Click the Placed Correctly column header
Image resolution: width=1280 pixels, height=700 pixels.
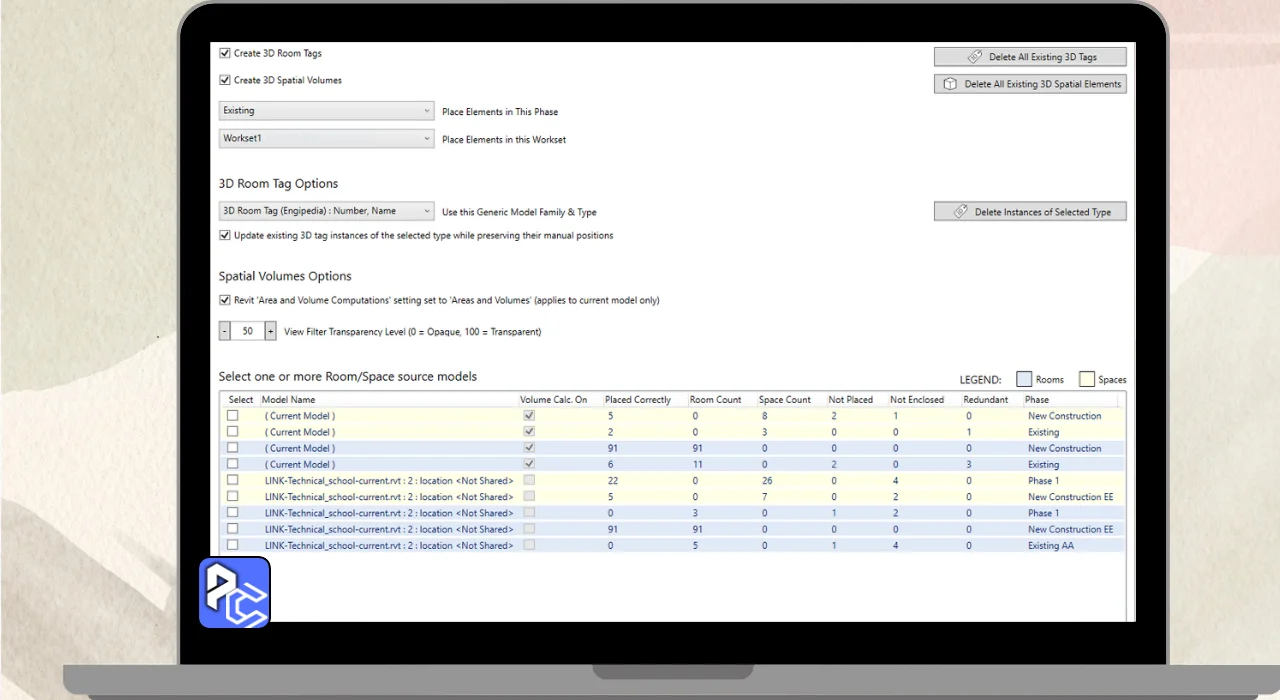pos(637,400)
